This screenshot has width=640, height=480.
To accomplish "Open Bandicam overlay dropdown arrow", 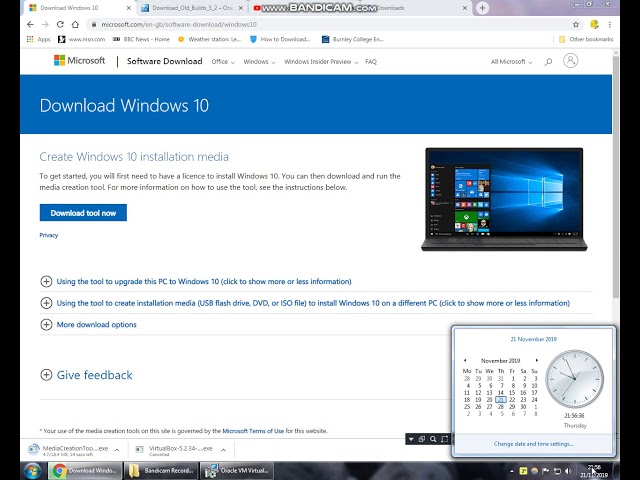I will 411,439.
